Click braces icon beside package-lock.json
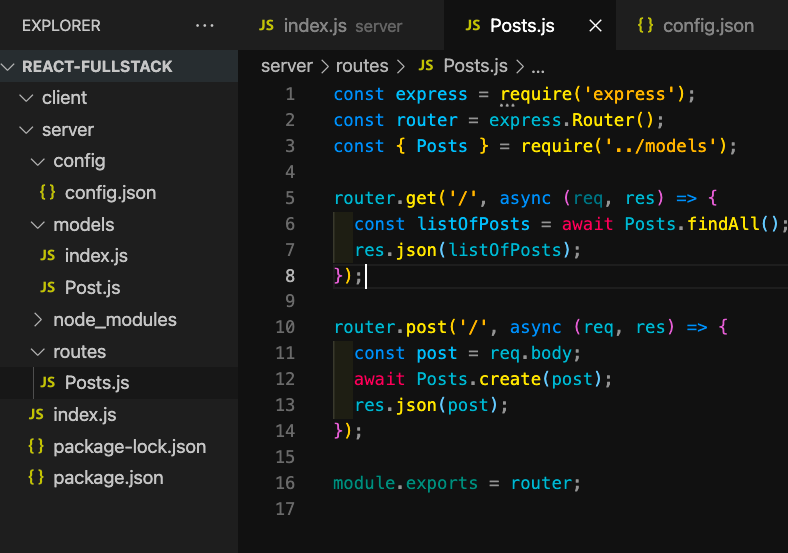The image size is (788, 553). [36, 446]
